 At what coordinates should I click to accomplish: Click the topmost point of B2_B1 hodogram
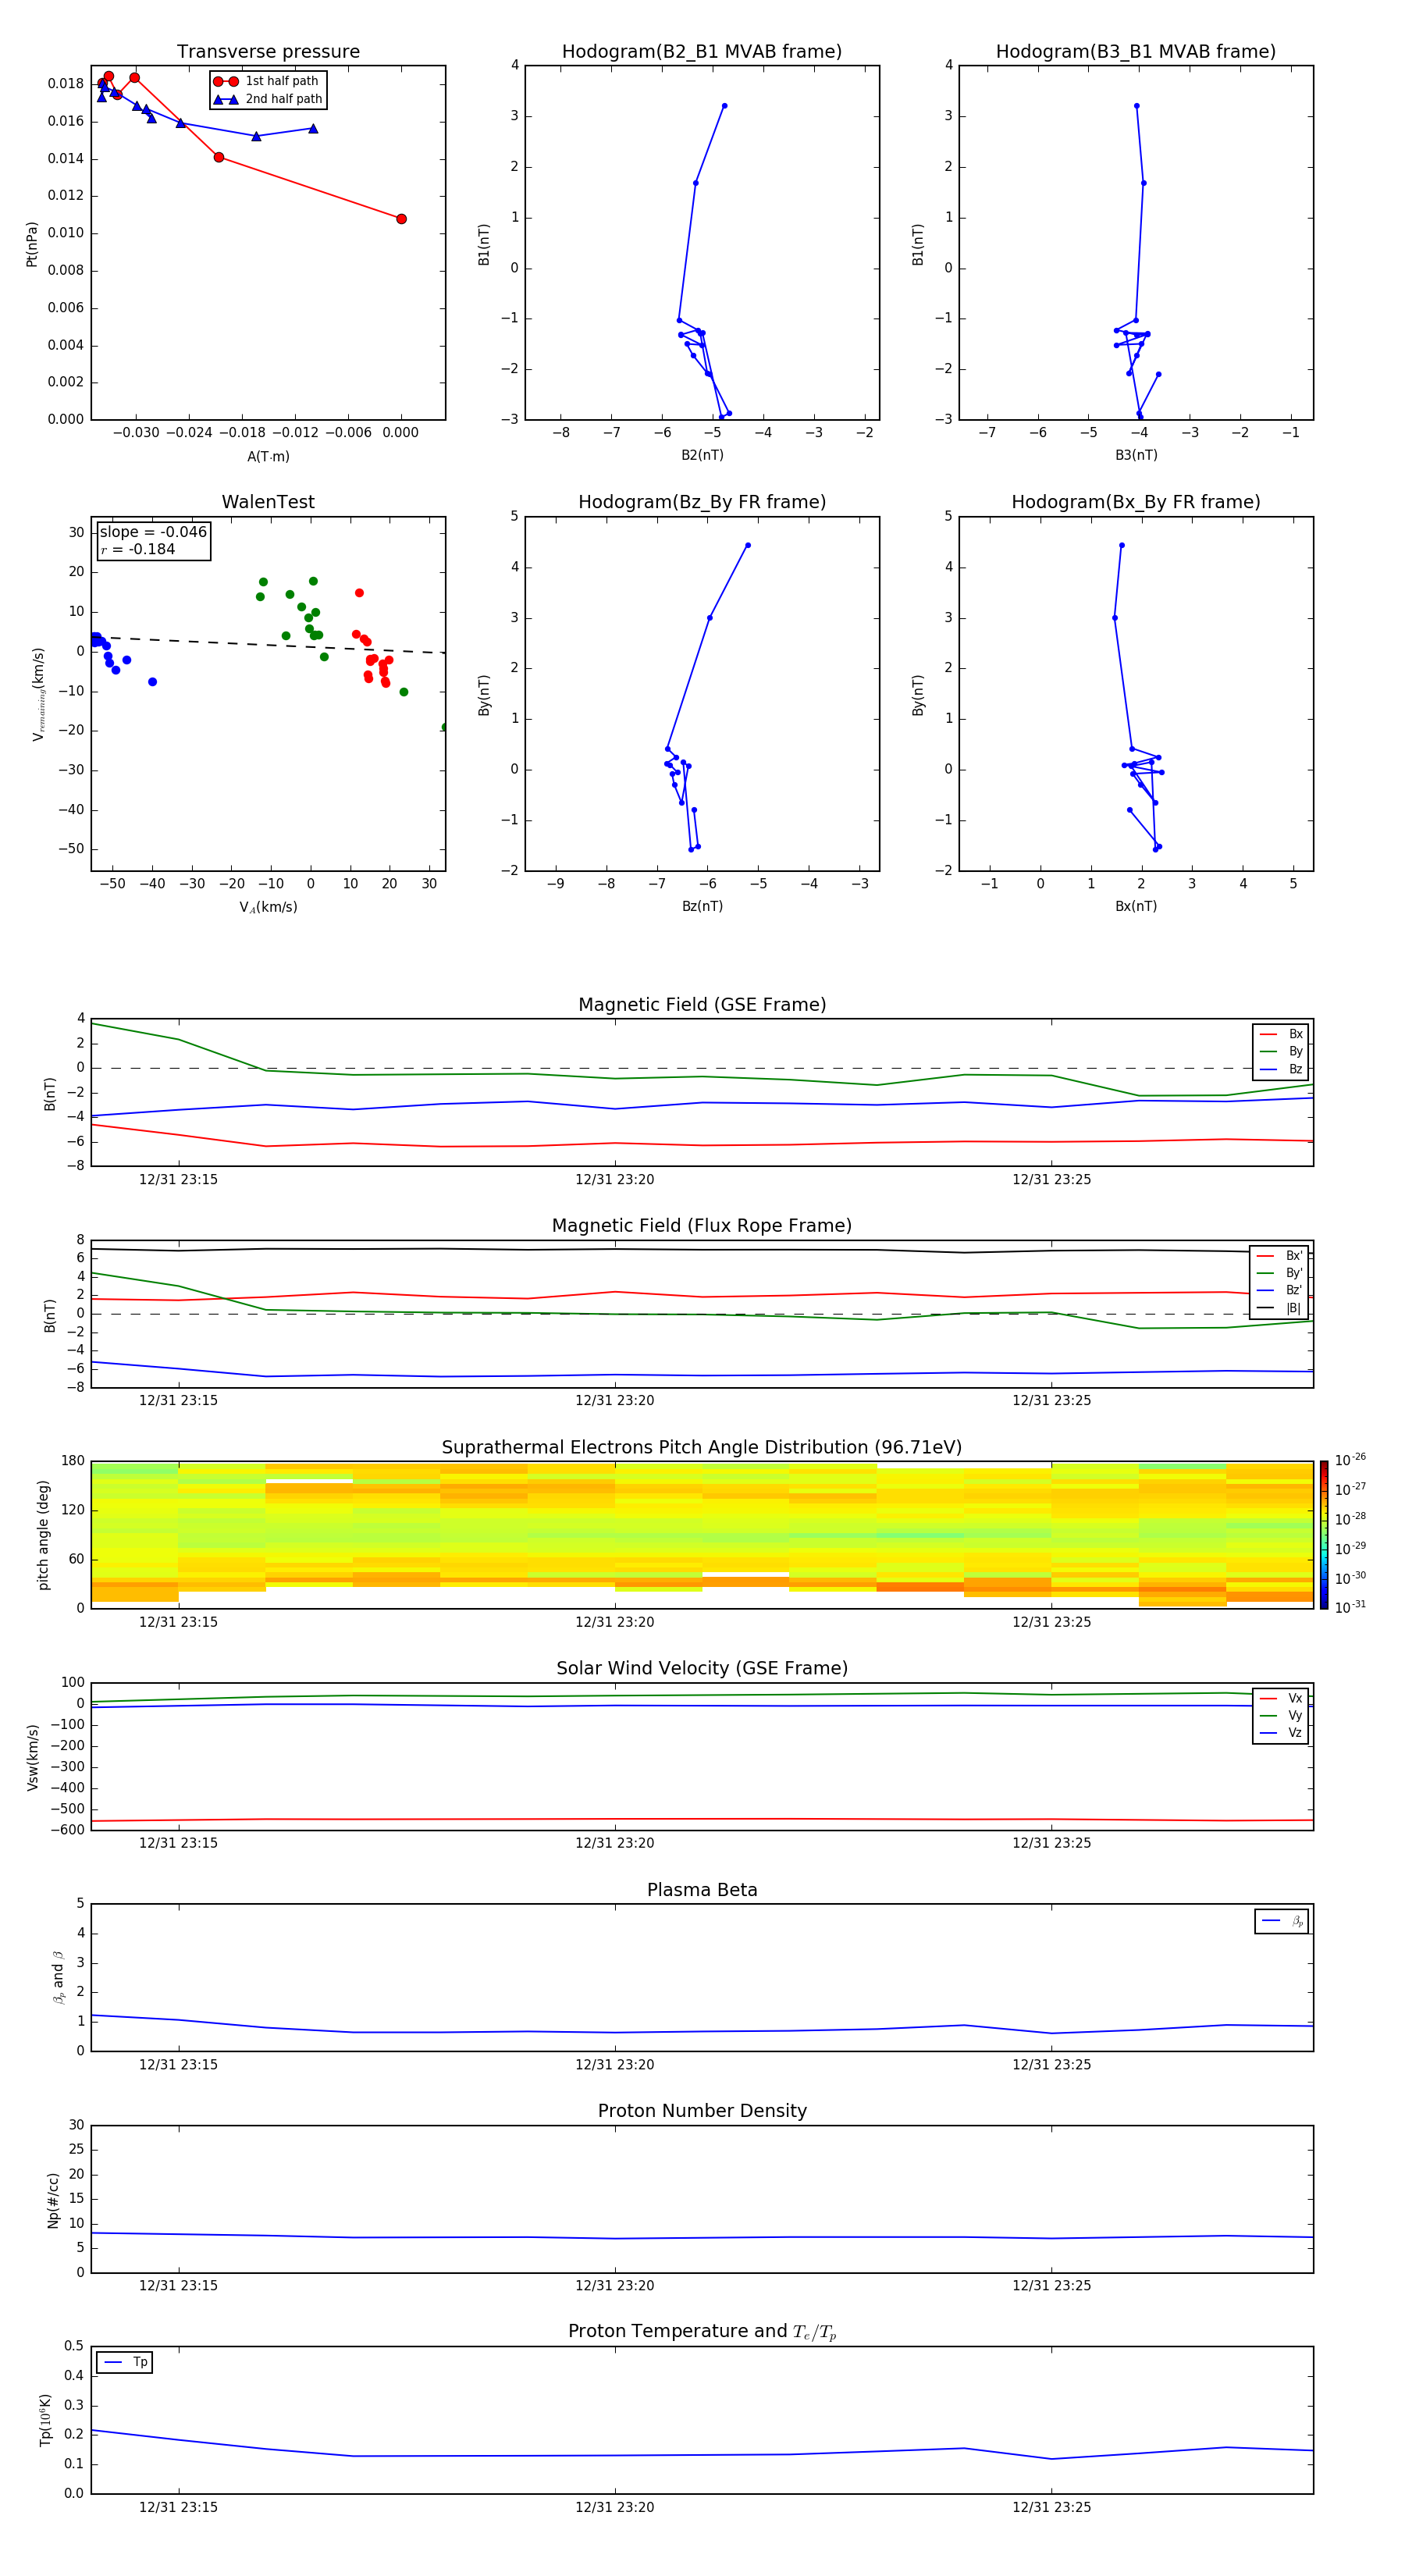pyautogui.click(x=724, y=106)
